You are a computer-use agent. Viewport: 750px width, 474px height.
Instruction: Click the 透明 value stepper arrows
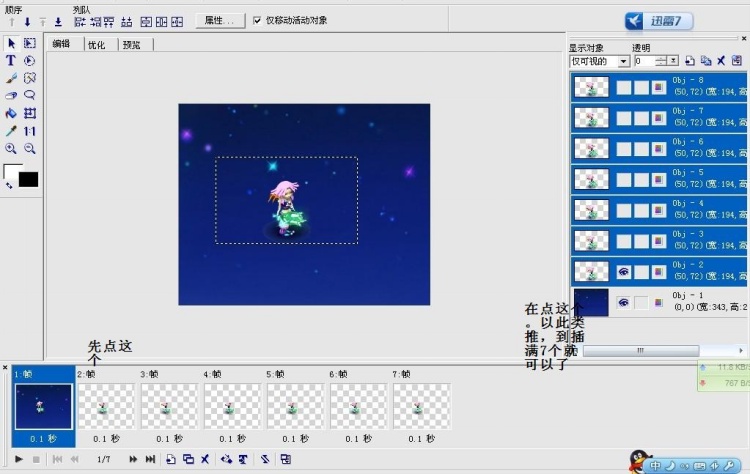(661, 61)
